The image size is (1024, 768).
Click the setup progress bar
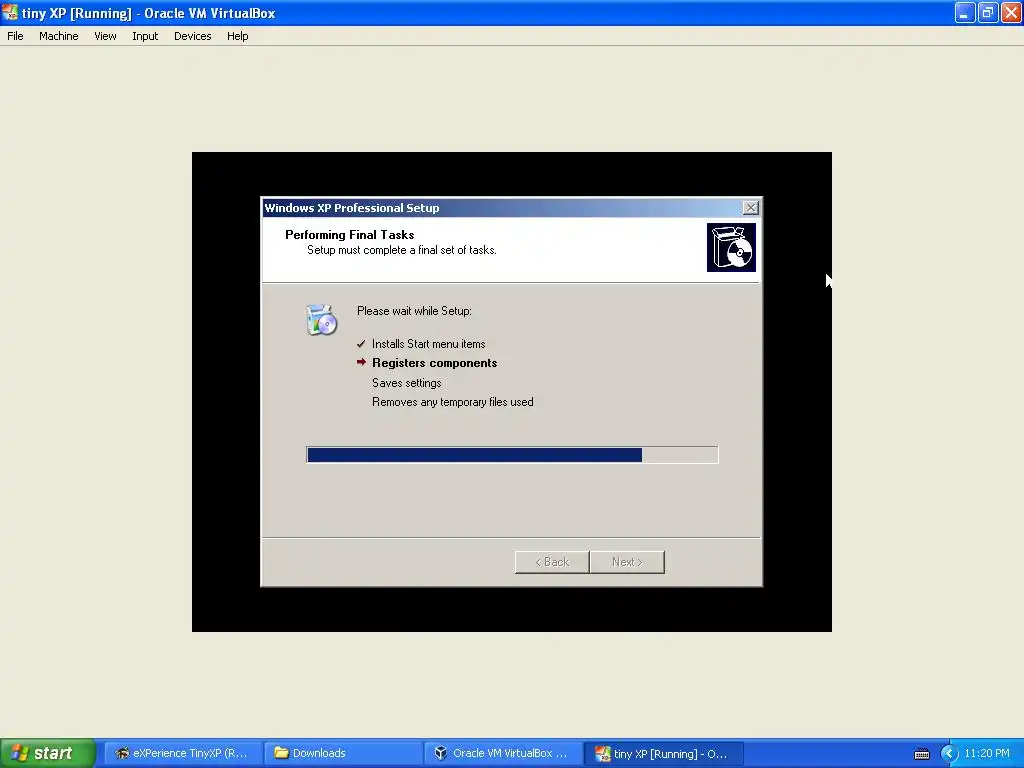pyautogui.click(x=512, y=455)
